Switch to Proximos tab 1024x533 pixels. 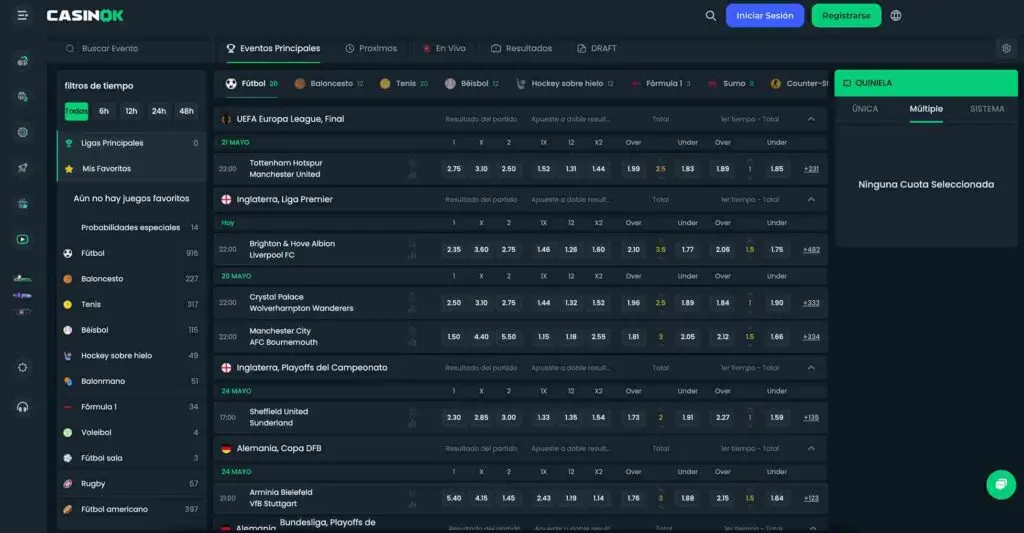(371, 48)
